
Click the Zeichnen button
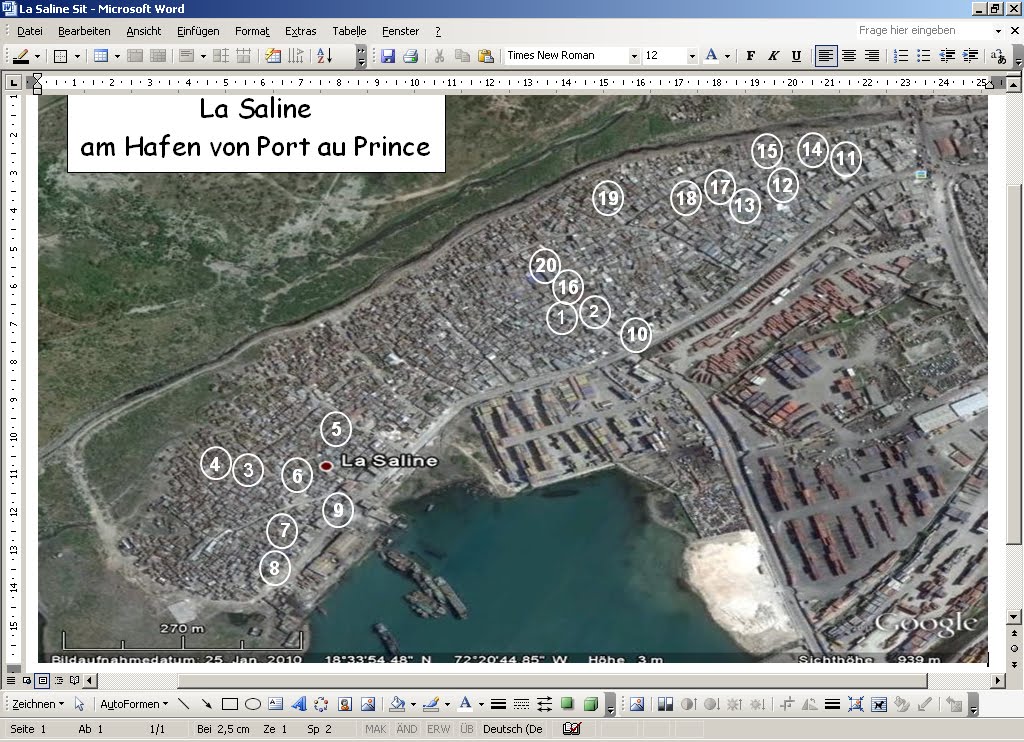tap(38, 704)
